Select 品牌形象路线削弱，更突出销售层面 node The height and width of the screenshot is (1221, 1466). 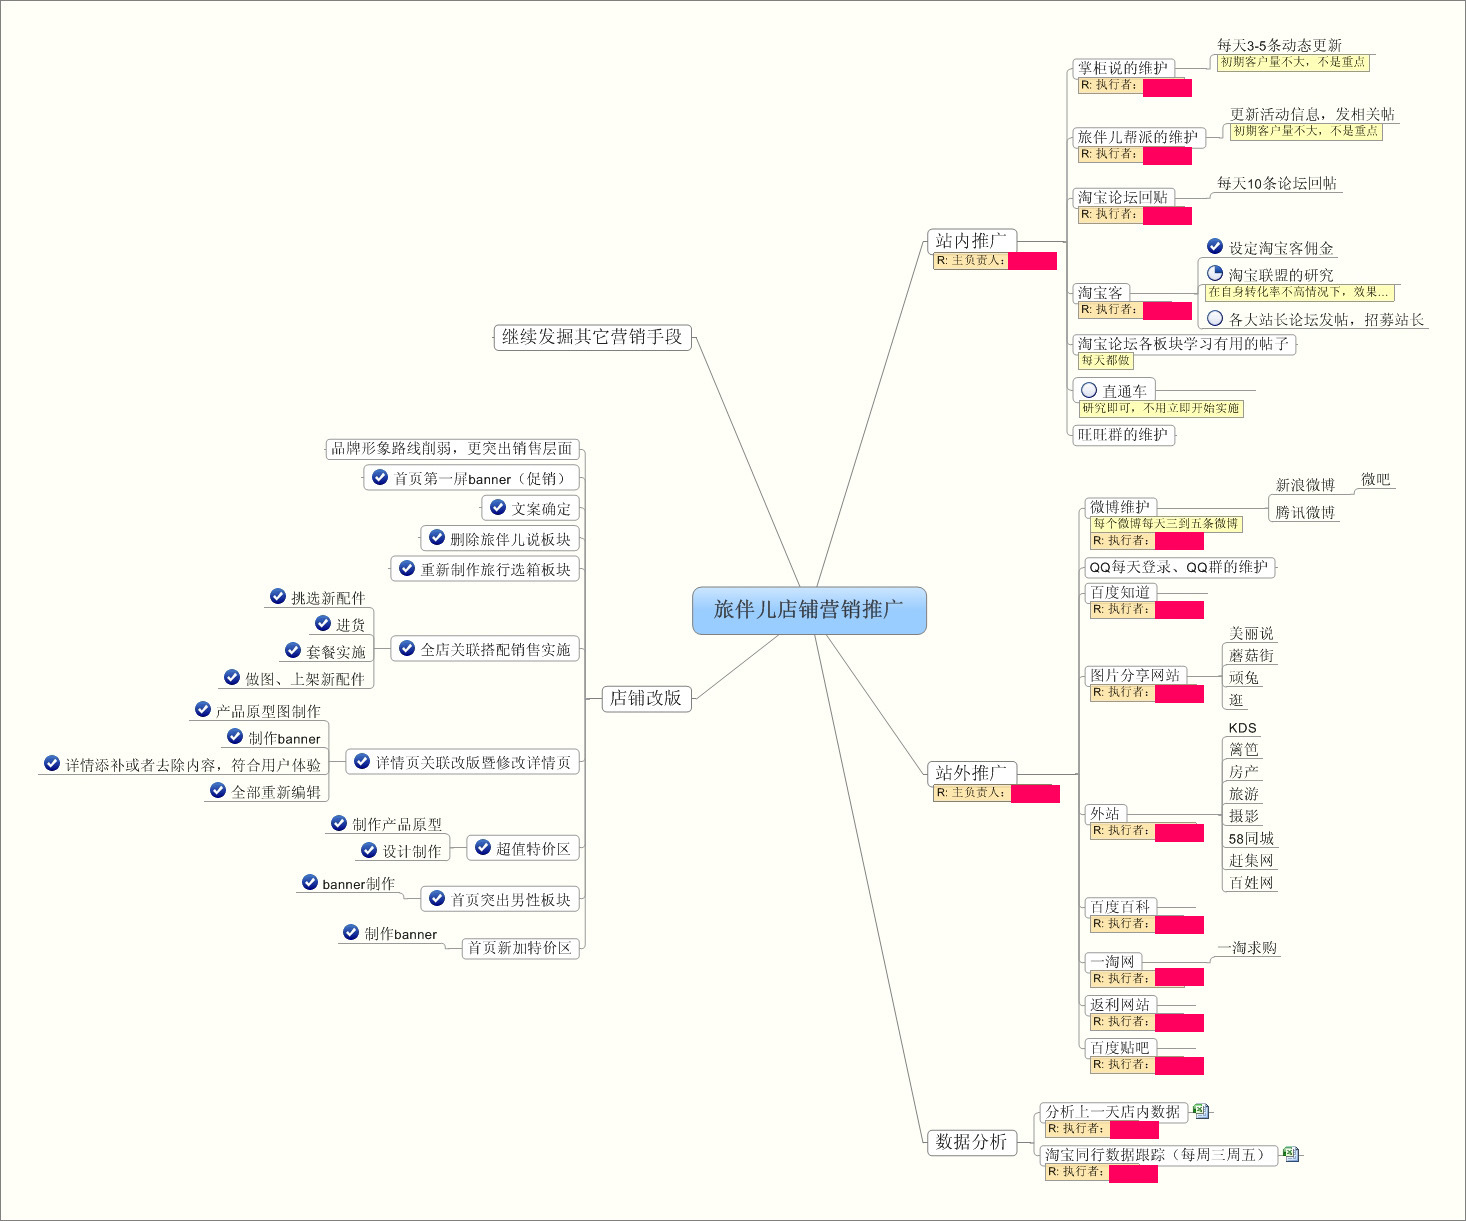tap(452, 448)
